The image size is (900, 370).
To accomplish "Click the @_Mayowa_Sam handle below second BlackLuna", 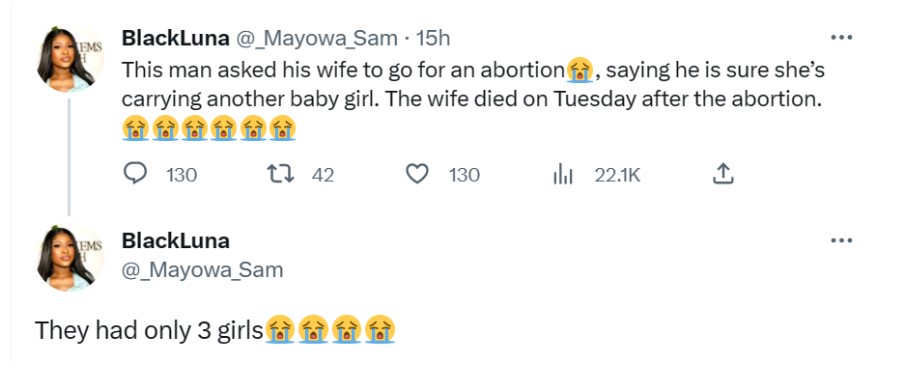I will tap(203, 270).
